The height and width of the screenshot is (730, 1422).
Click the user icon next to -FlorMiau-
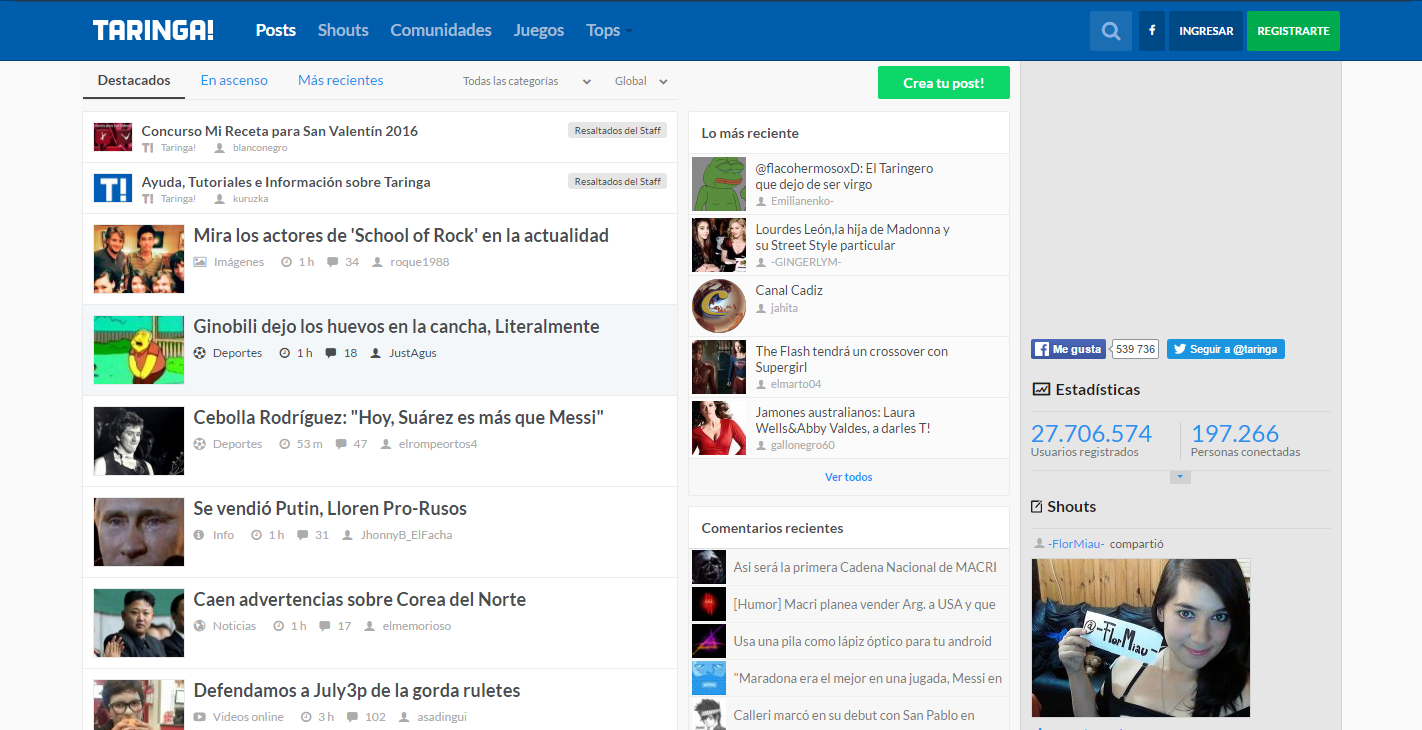tap(1039, 544)
